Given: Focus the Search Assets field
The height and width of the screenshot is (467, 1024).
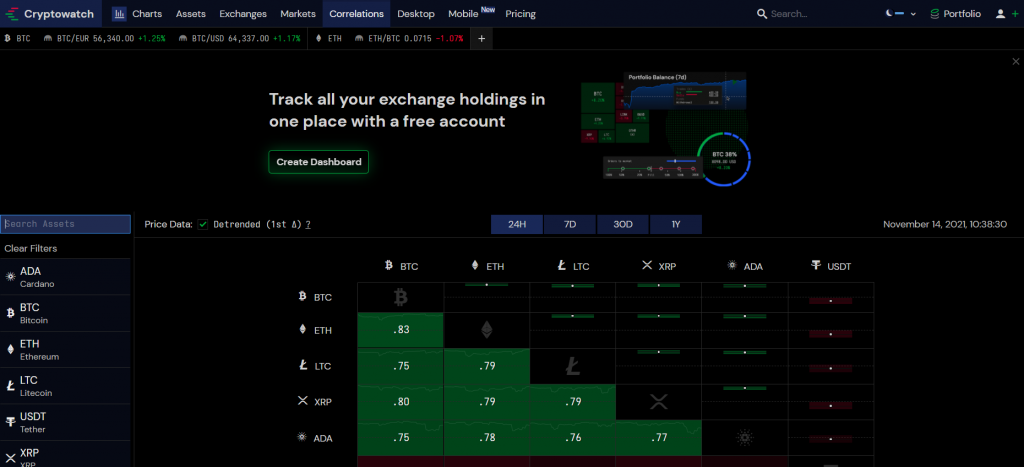Looking at the screenshot, I should click(x=65, y=224).
